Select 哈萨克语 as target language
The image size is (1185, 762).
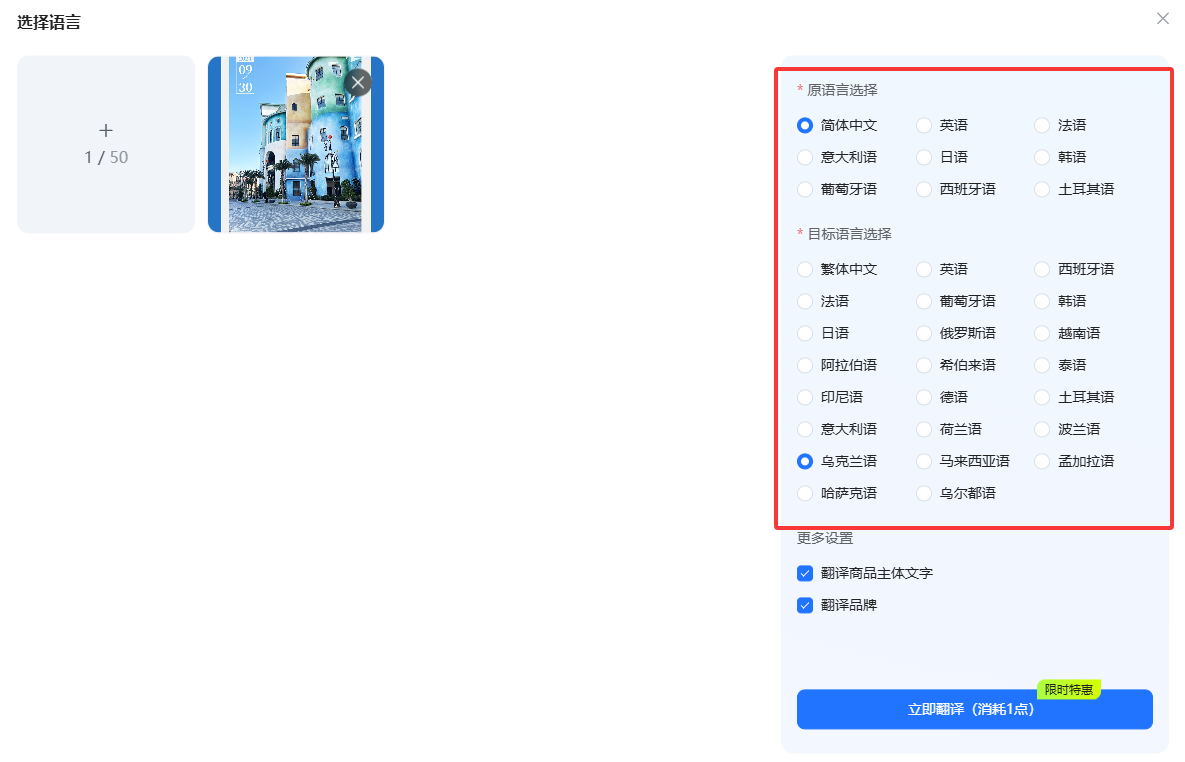pyautogui.click(x=805, y=493)
